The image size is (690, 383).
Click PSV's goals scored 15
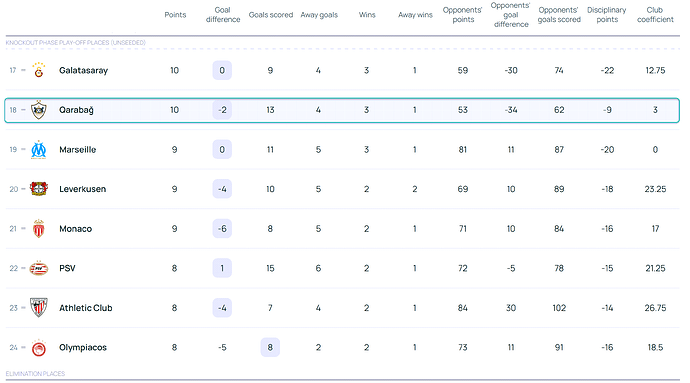270,268
